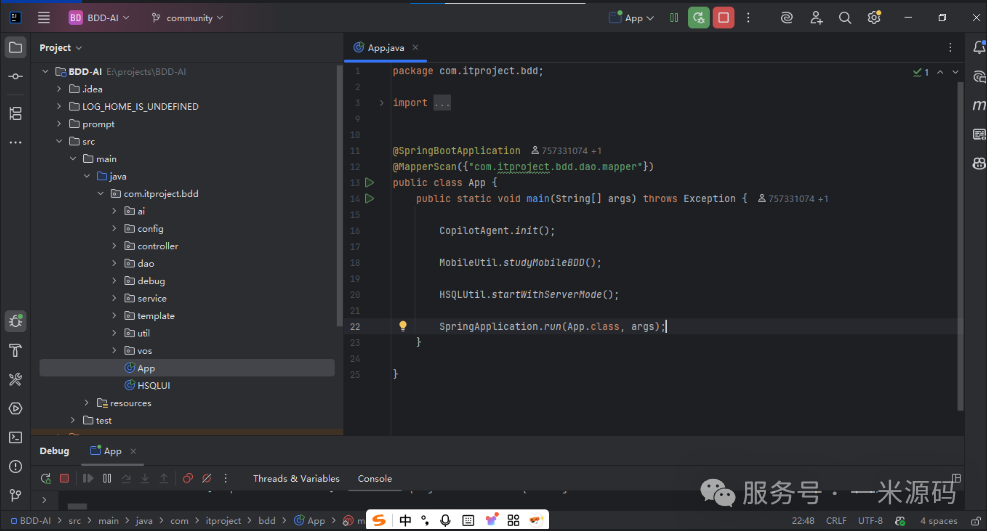The image size is (987, 531).
Task: Stop App in the Debug panel toolbar
Action: click(64, 478)
